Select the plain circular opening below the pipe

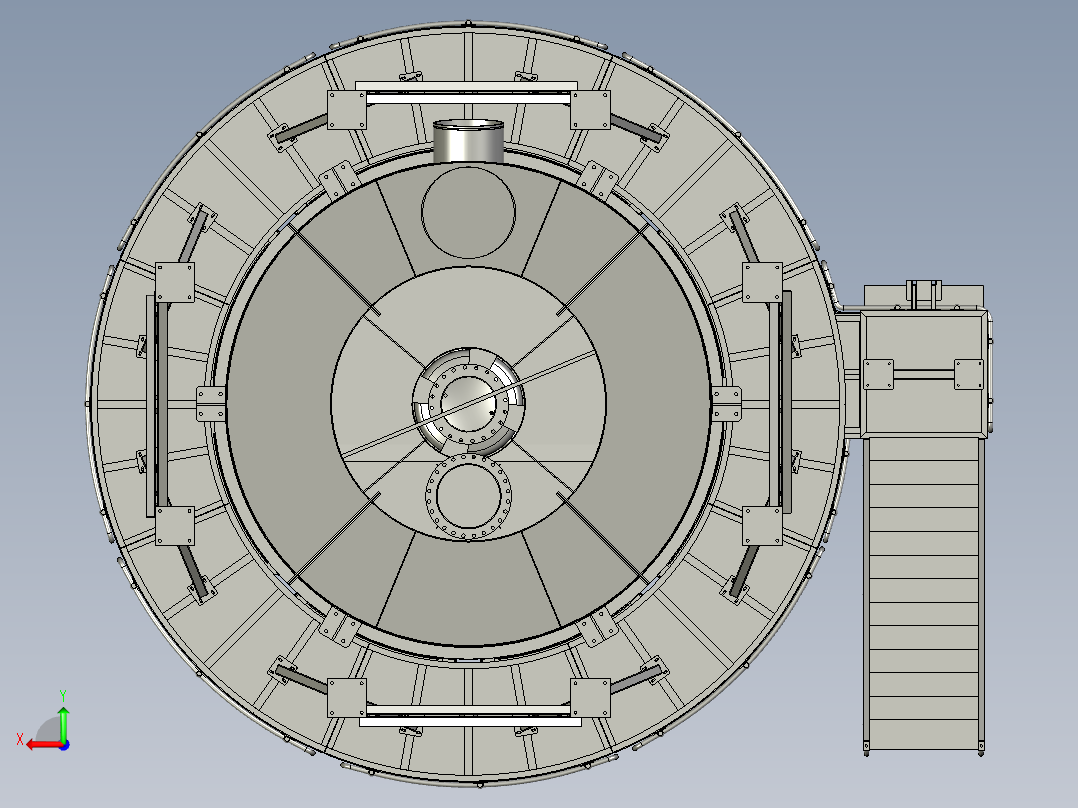(468, 212)
